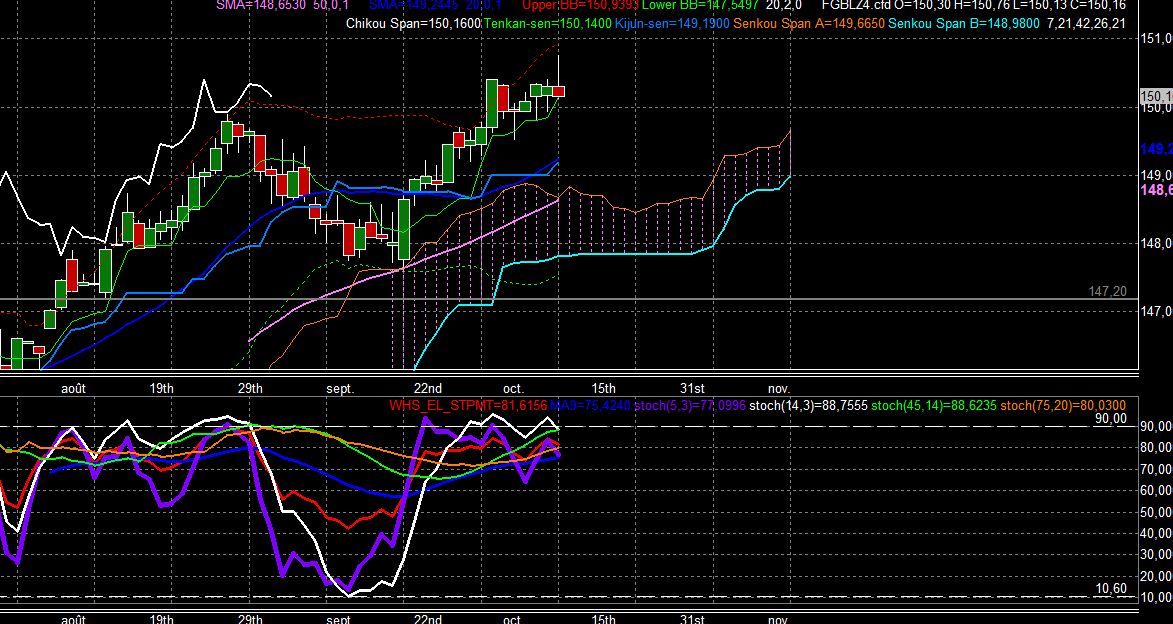Click the FGBLZ4.cfd OHLC quote text
Viewport: 1173px width, 624px height.
pyautogui.click(x=974, y=5)
